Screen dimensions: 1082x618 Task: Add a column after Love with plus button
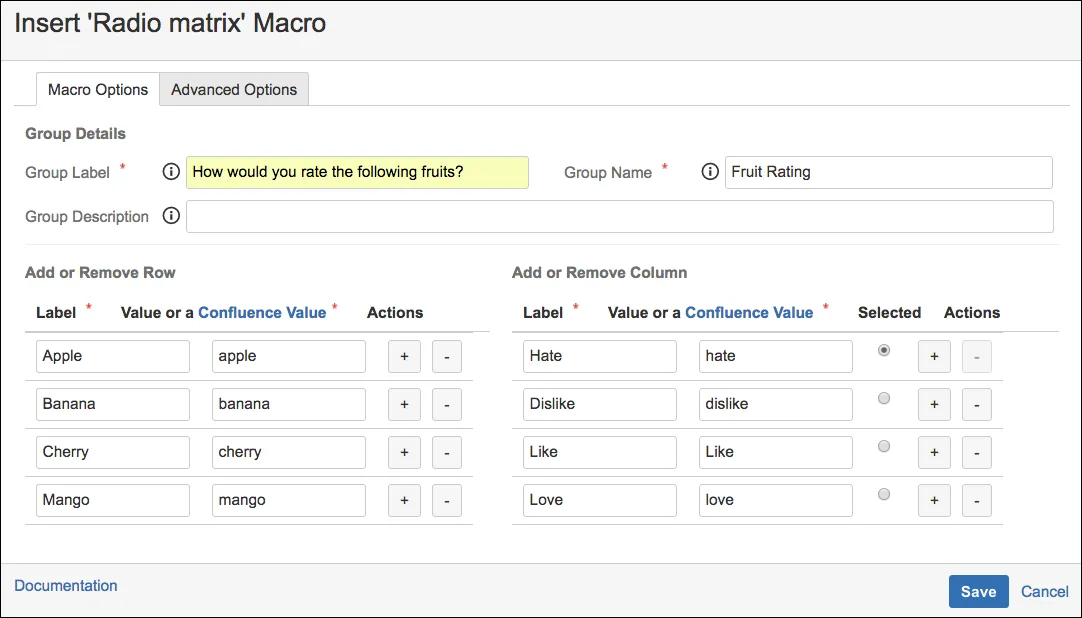(x=934, y=500)
